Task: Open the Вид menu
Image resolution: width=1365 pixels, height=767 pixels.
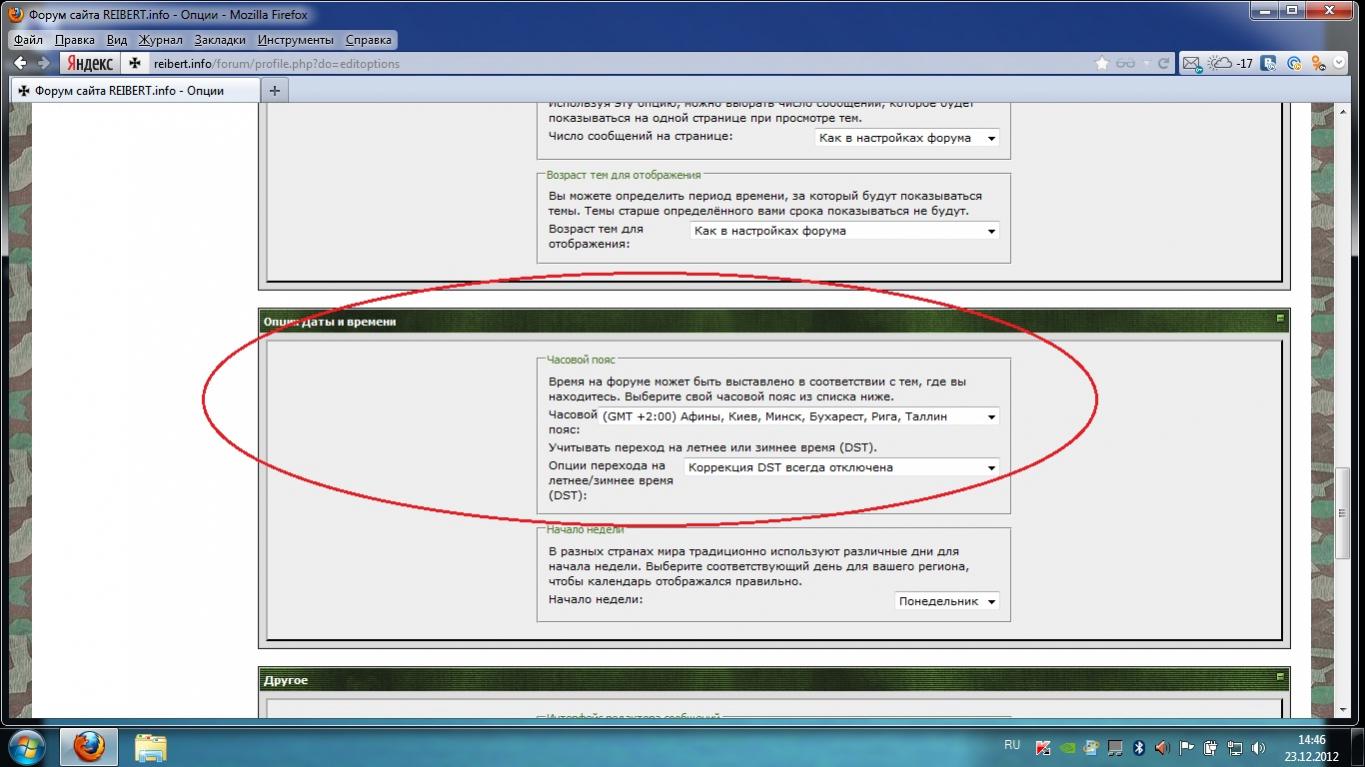Action: [x=117, y=40]
